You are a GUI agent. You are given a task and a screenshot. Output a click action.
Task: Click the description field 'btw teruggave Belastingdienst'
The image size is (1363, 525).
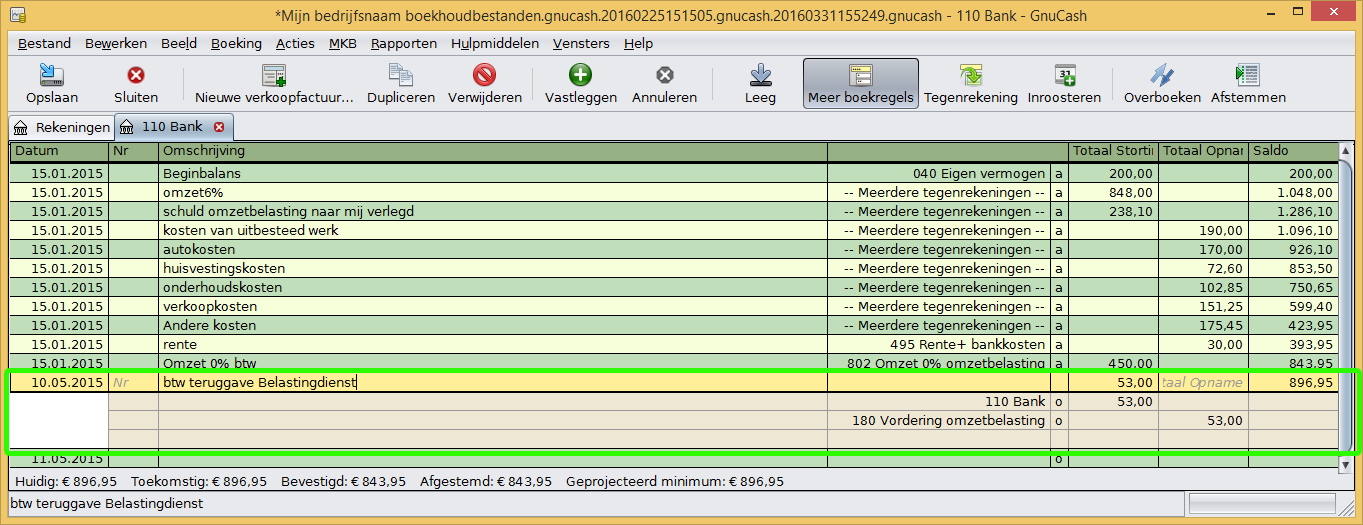pos(493,382)
